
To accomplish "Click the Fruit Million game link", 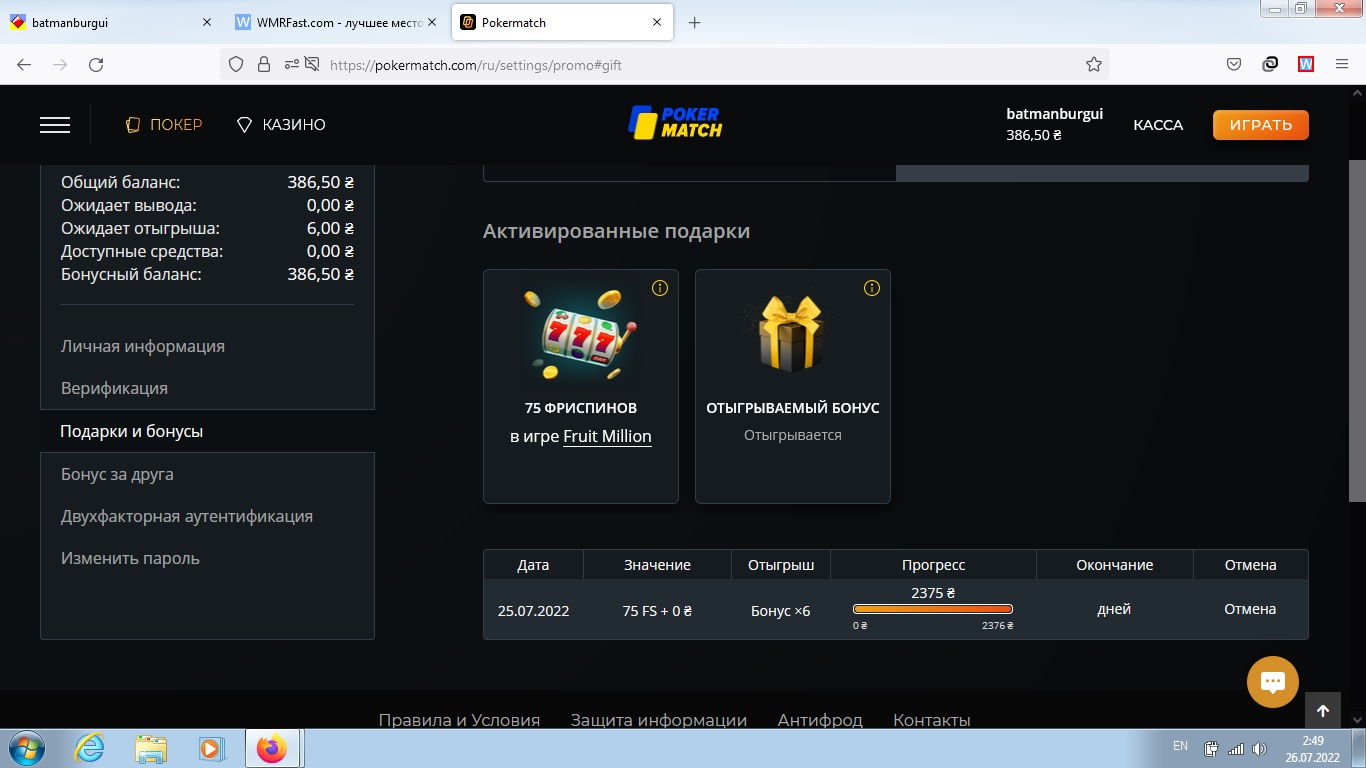I will [607, 436].
